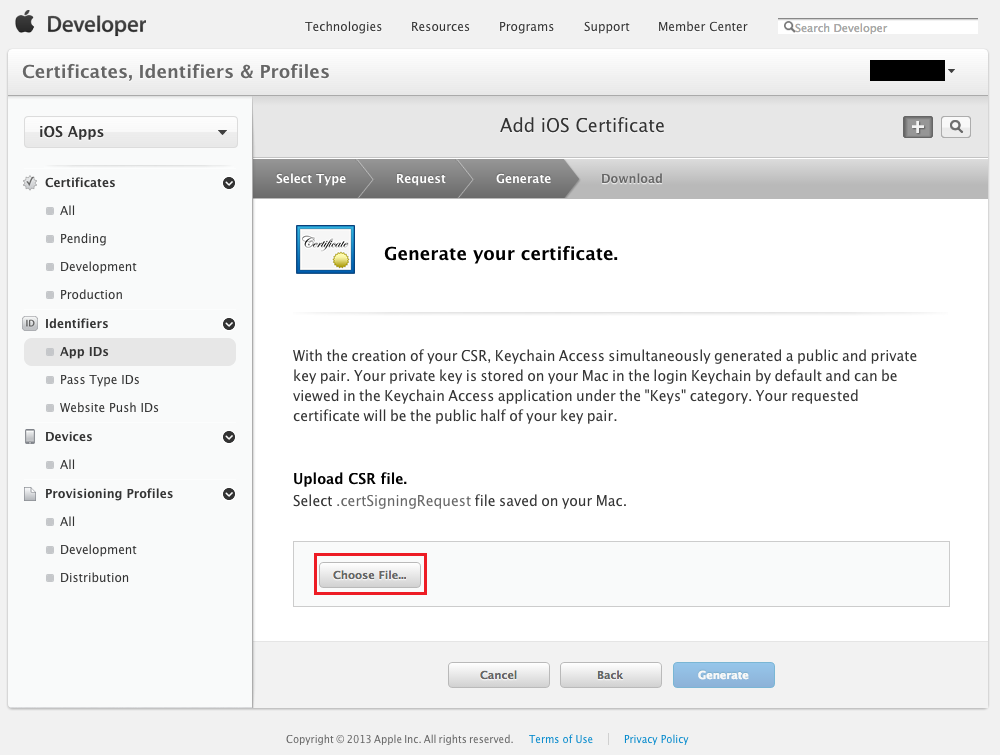This screenshot has width=1000, height=755.
Task: Go to the Request step
Action: pos(421,179)
